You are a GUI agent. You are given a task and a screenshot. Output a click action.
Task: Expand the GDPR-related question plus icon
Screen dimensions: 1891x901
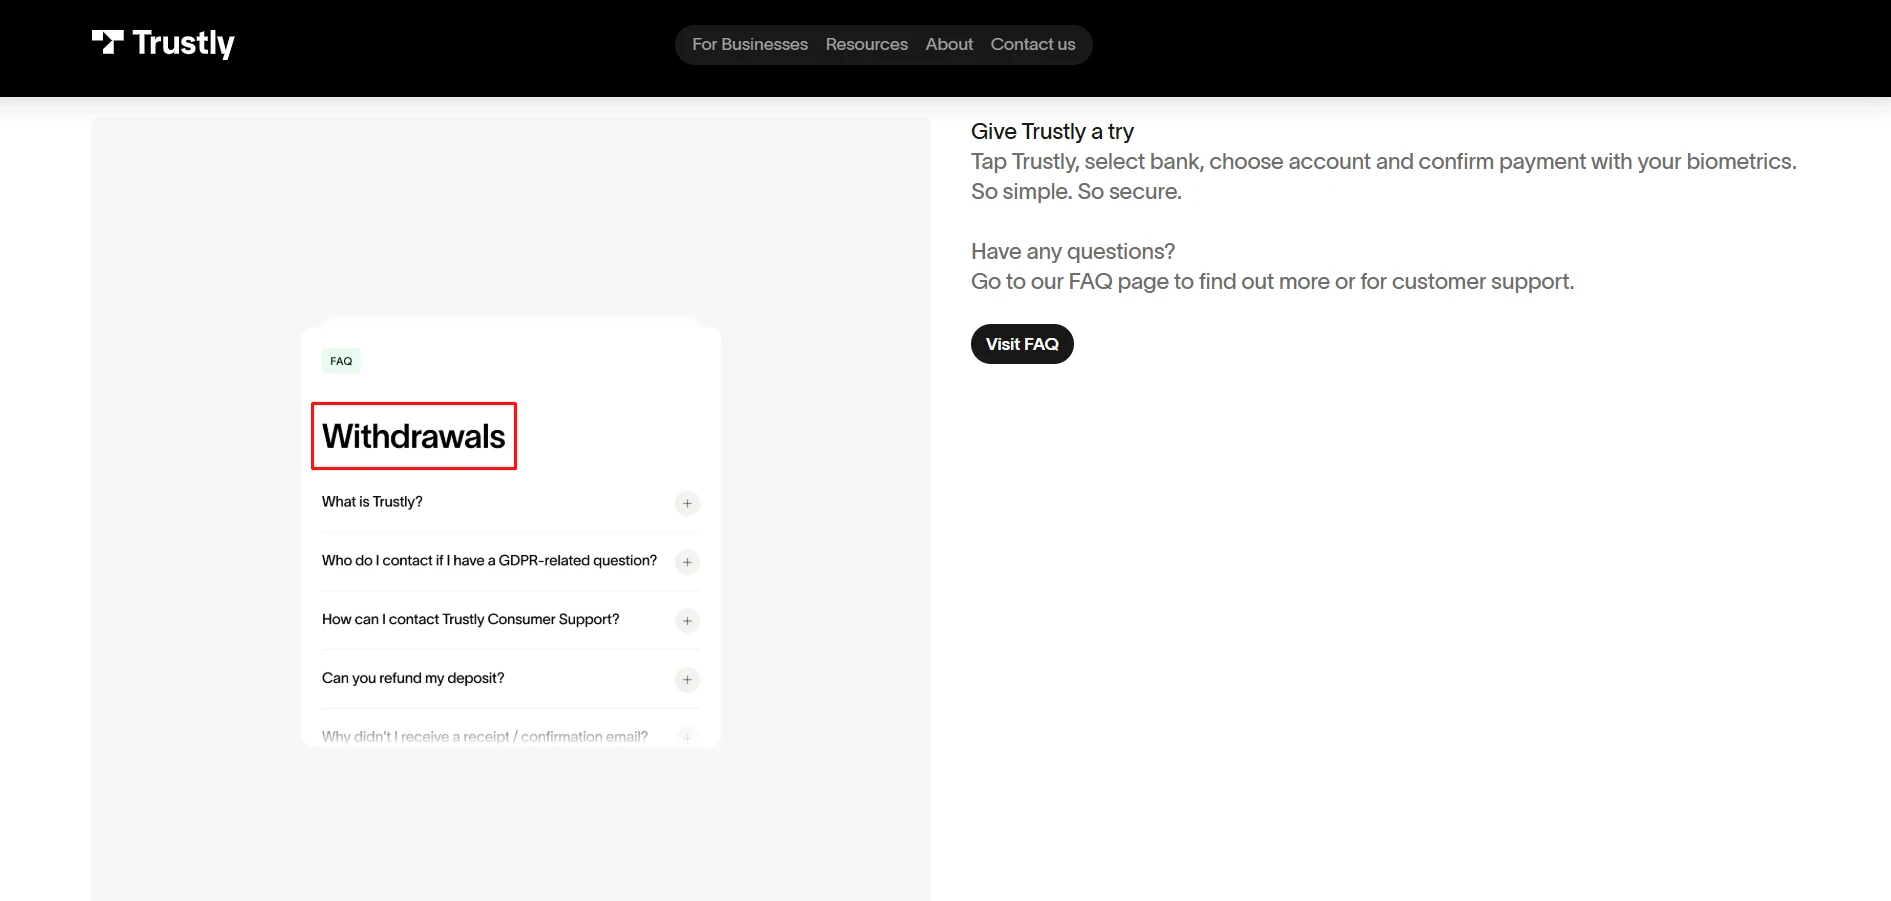point(687,562)
